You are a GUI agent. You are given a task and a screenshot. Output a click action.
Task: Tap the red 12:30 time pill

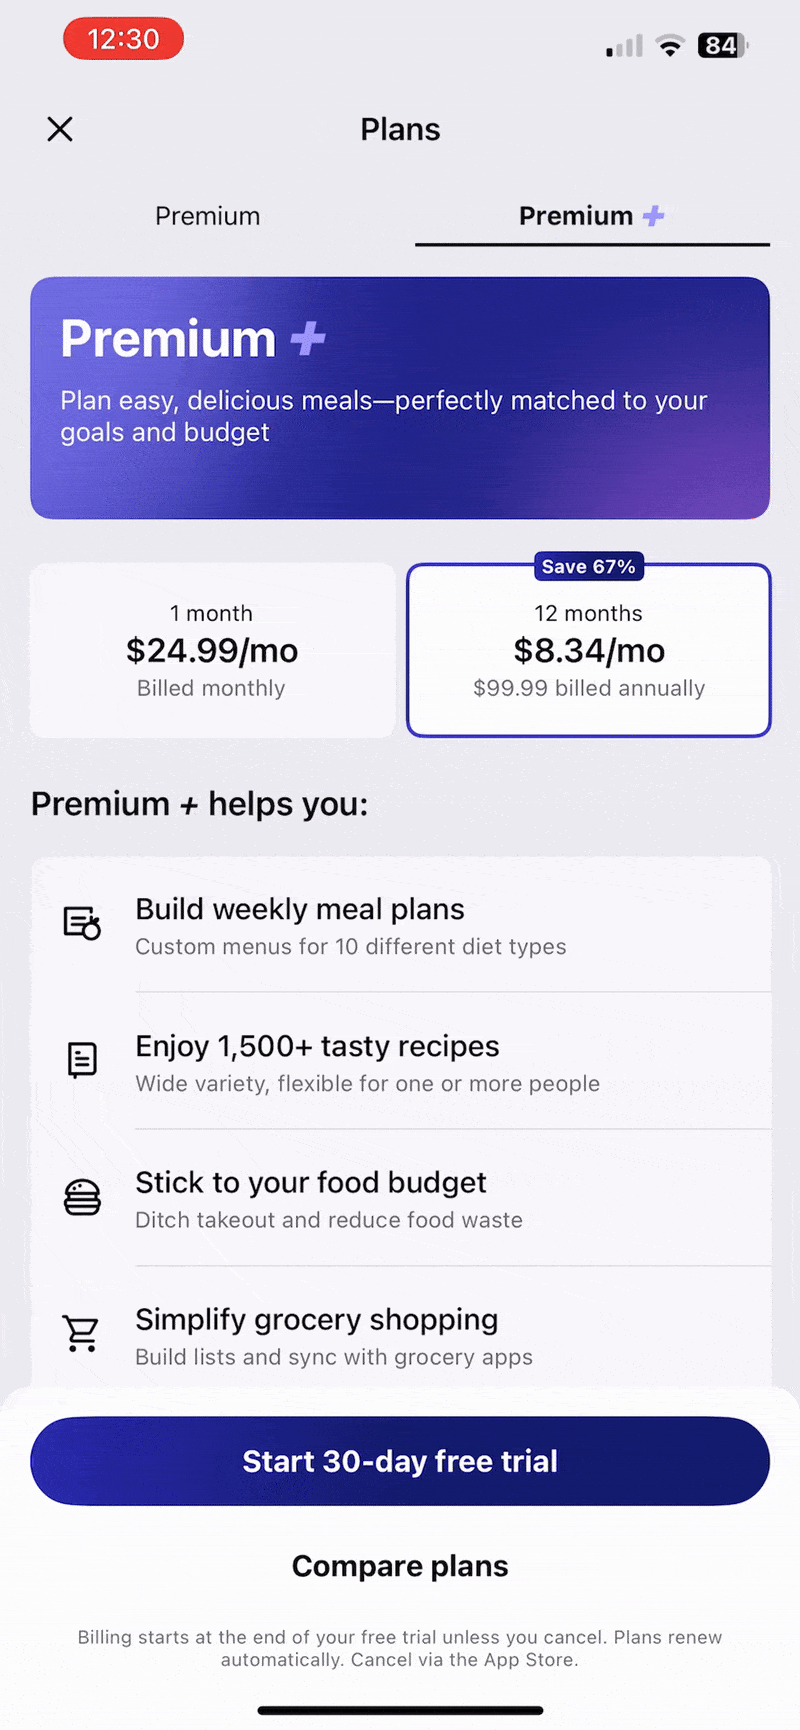click(x=123, y=39)
